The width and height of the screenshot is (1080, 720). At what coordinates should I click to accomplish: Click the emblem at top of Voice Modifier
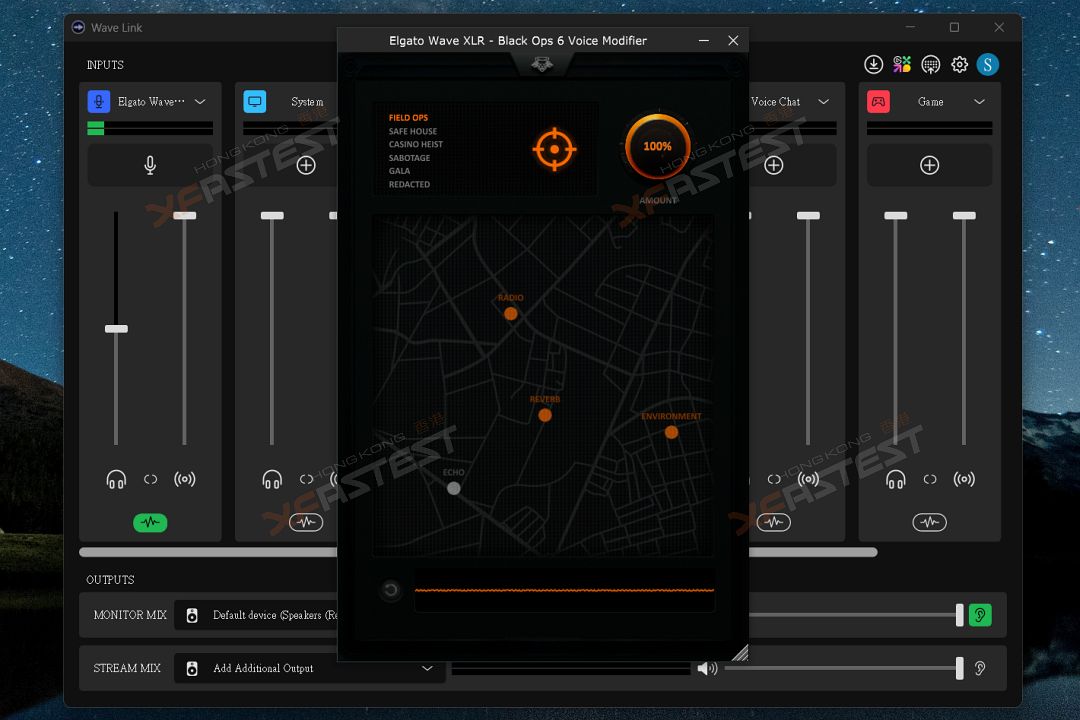(x=542, y=65)
